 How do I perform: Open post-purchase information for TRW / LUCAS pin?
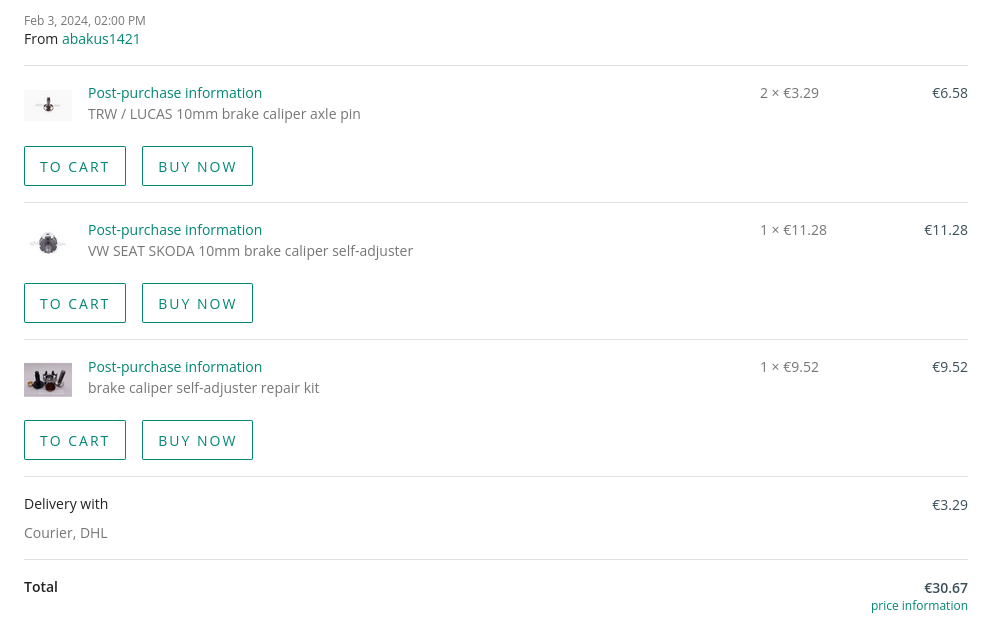coord(175,93)
